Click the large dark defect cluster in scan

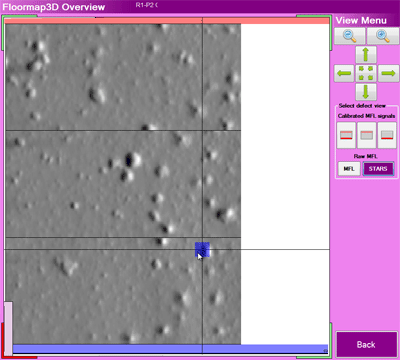click(x=129, y=160)
